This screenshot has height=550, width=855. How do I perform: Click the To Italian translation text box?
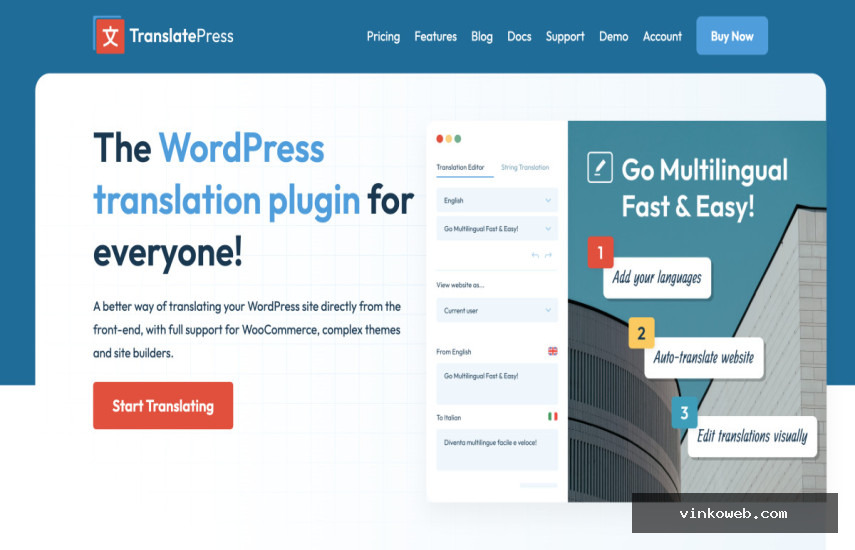(497, 450)
